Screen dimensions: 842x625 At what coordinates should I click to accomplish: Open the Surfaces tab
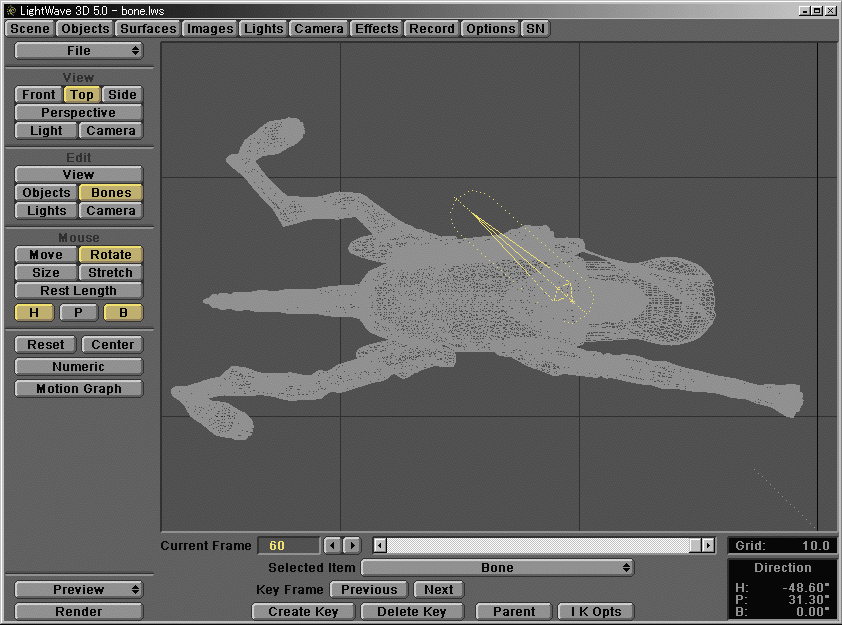(148, 28)
